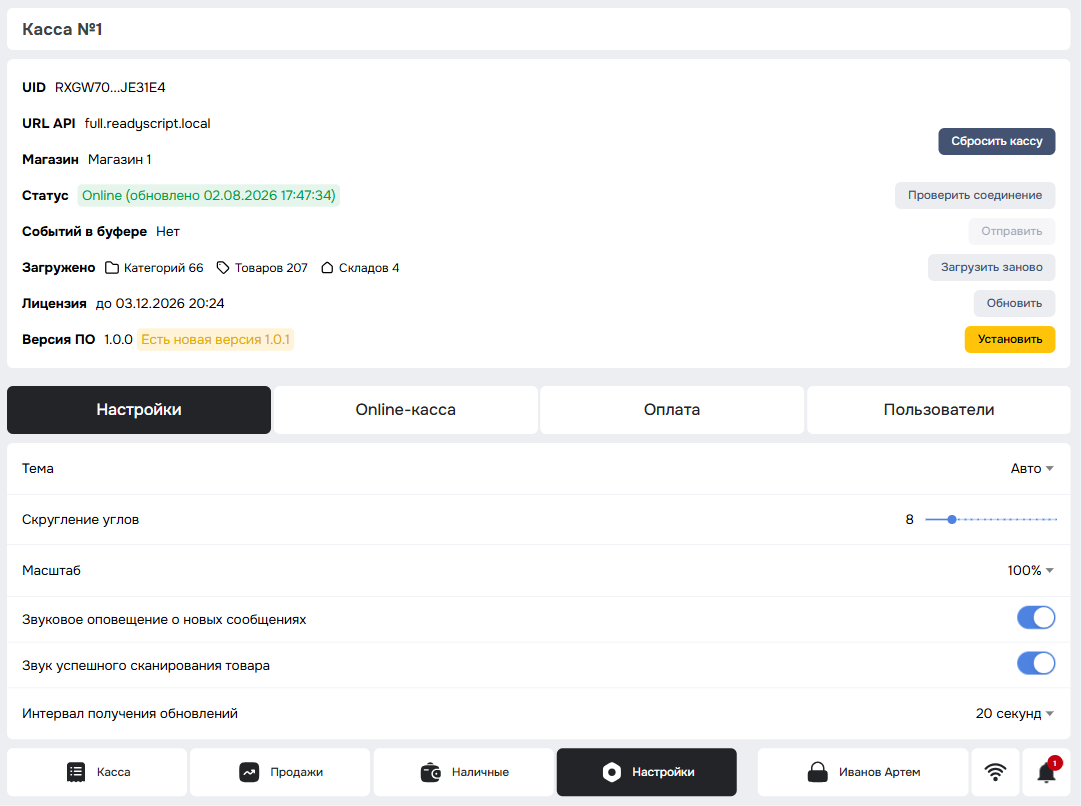Switch to the Оплата tab
The width and height of the screenshot is (1081, 806).
point(672,410)
